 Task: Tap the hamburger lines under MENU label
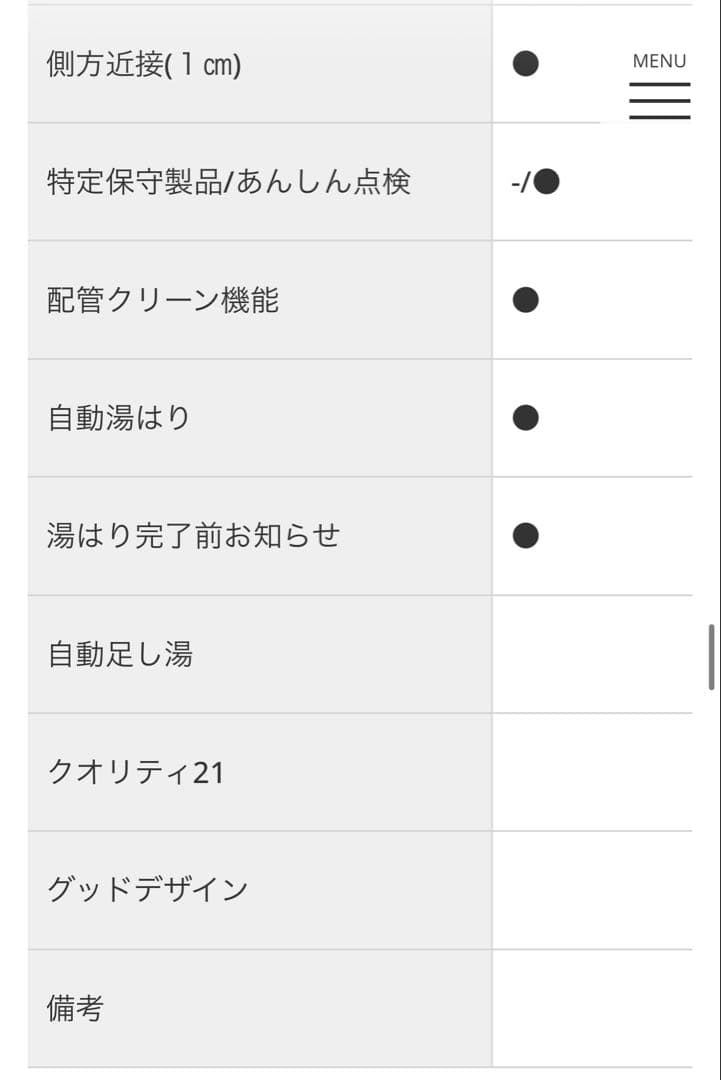[659, 100]
